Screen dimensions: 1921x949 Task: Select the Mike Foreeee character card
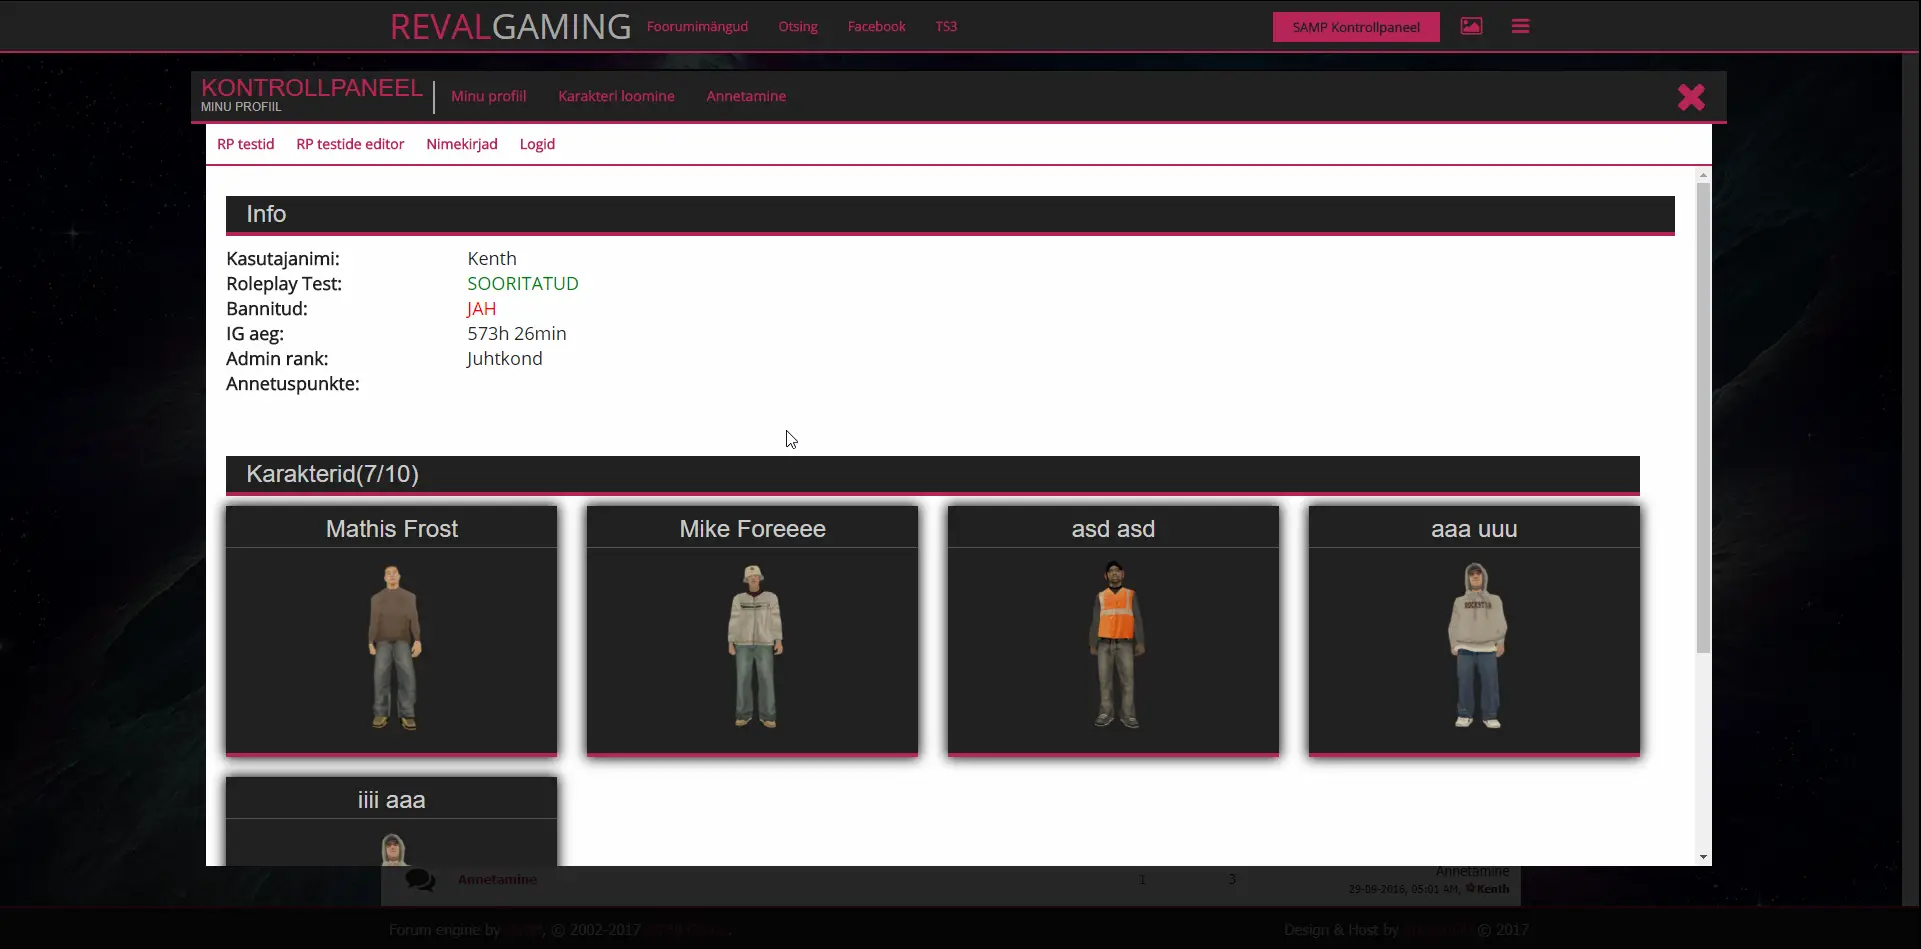tap(752, 630)
